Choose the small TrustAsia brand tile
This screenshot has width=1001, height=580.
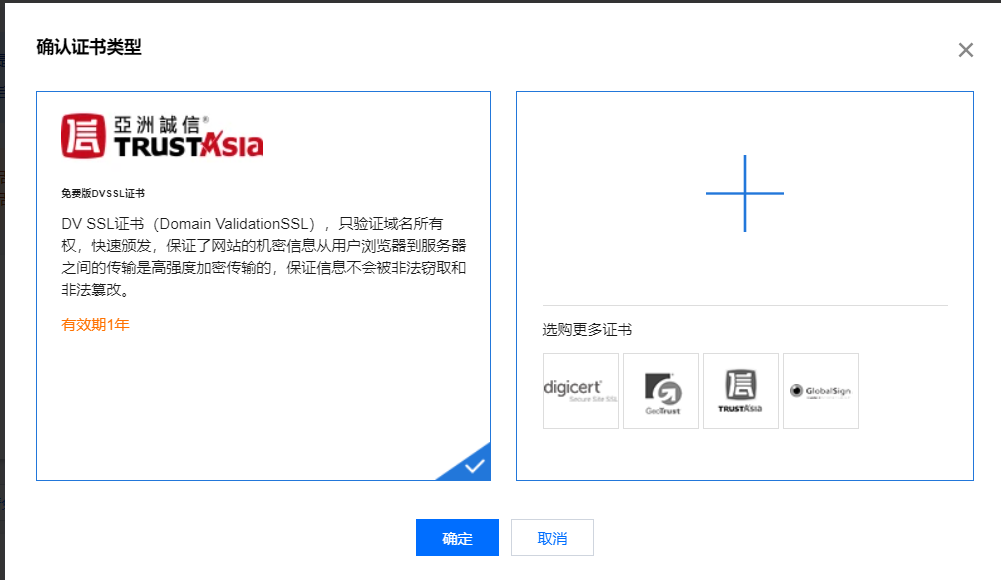(741, 390)
